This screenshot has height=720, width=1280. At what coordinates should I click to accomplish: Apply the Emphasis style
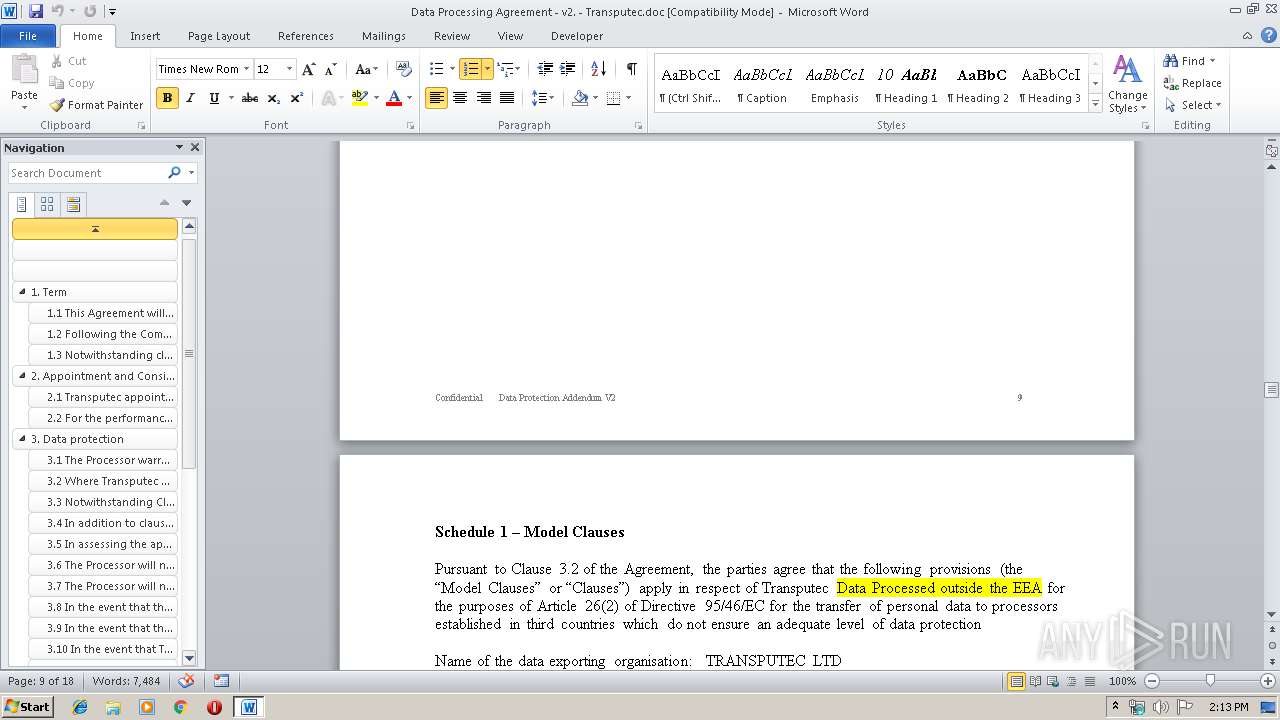(835, 85)
